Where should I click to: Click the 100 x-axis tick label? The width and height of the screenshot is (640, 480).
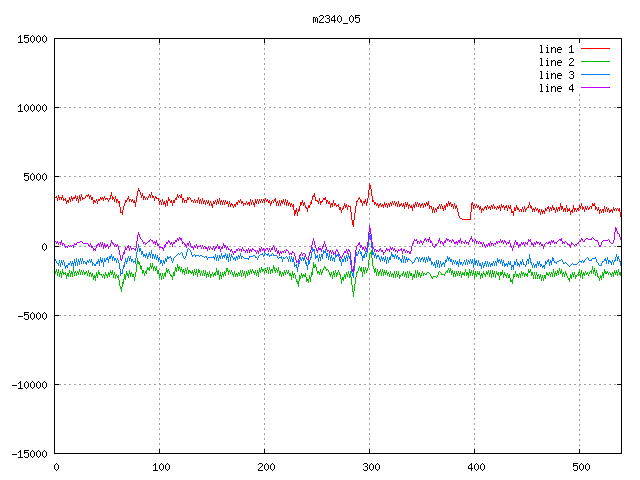(x=160, y=467)
